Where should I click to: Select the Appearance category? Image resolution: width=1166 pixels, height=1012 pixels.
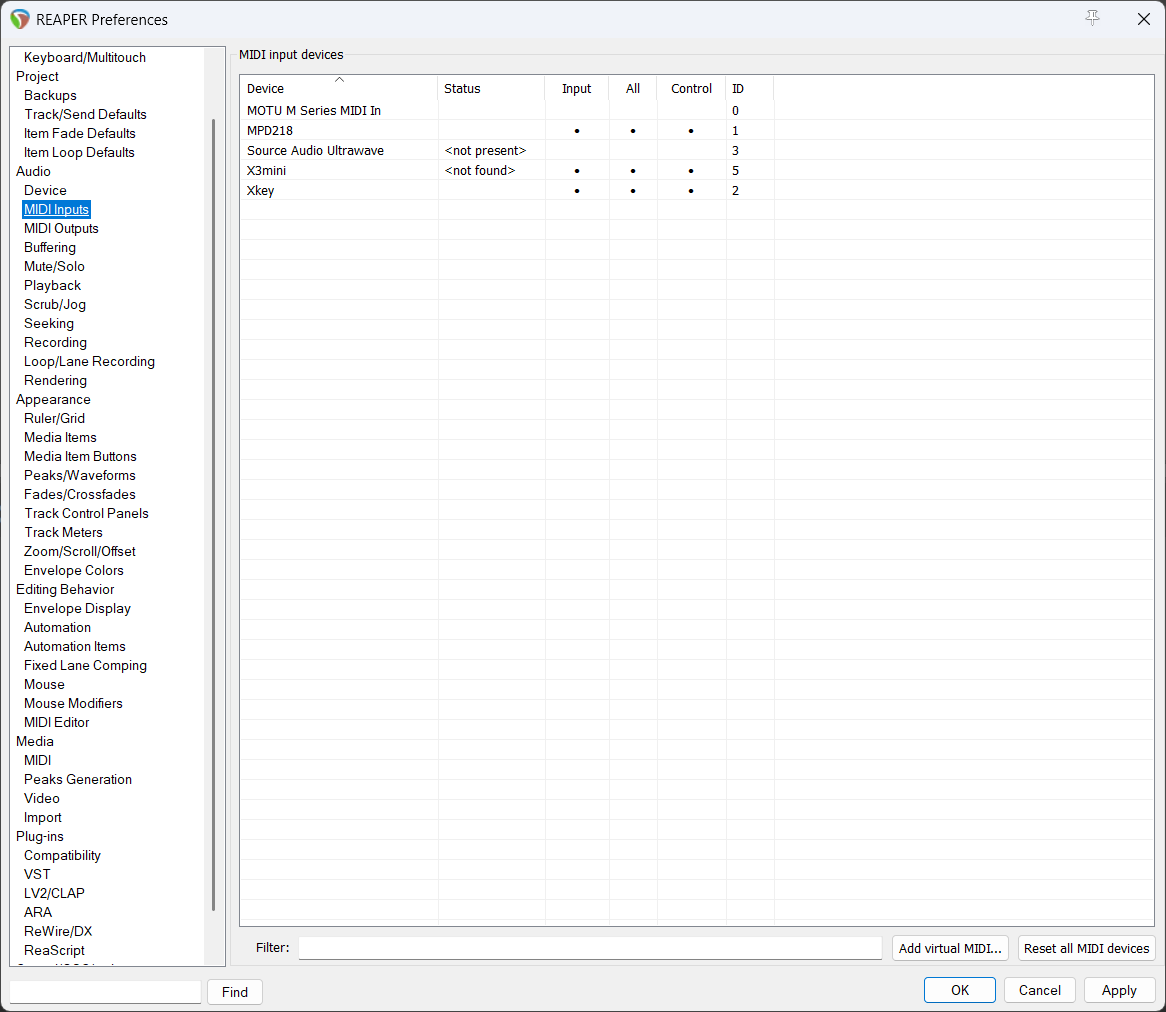53,399
